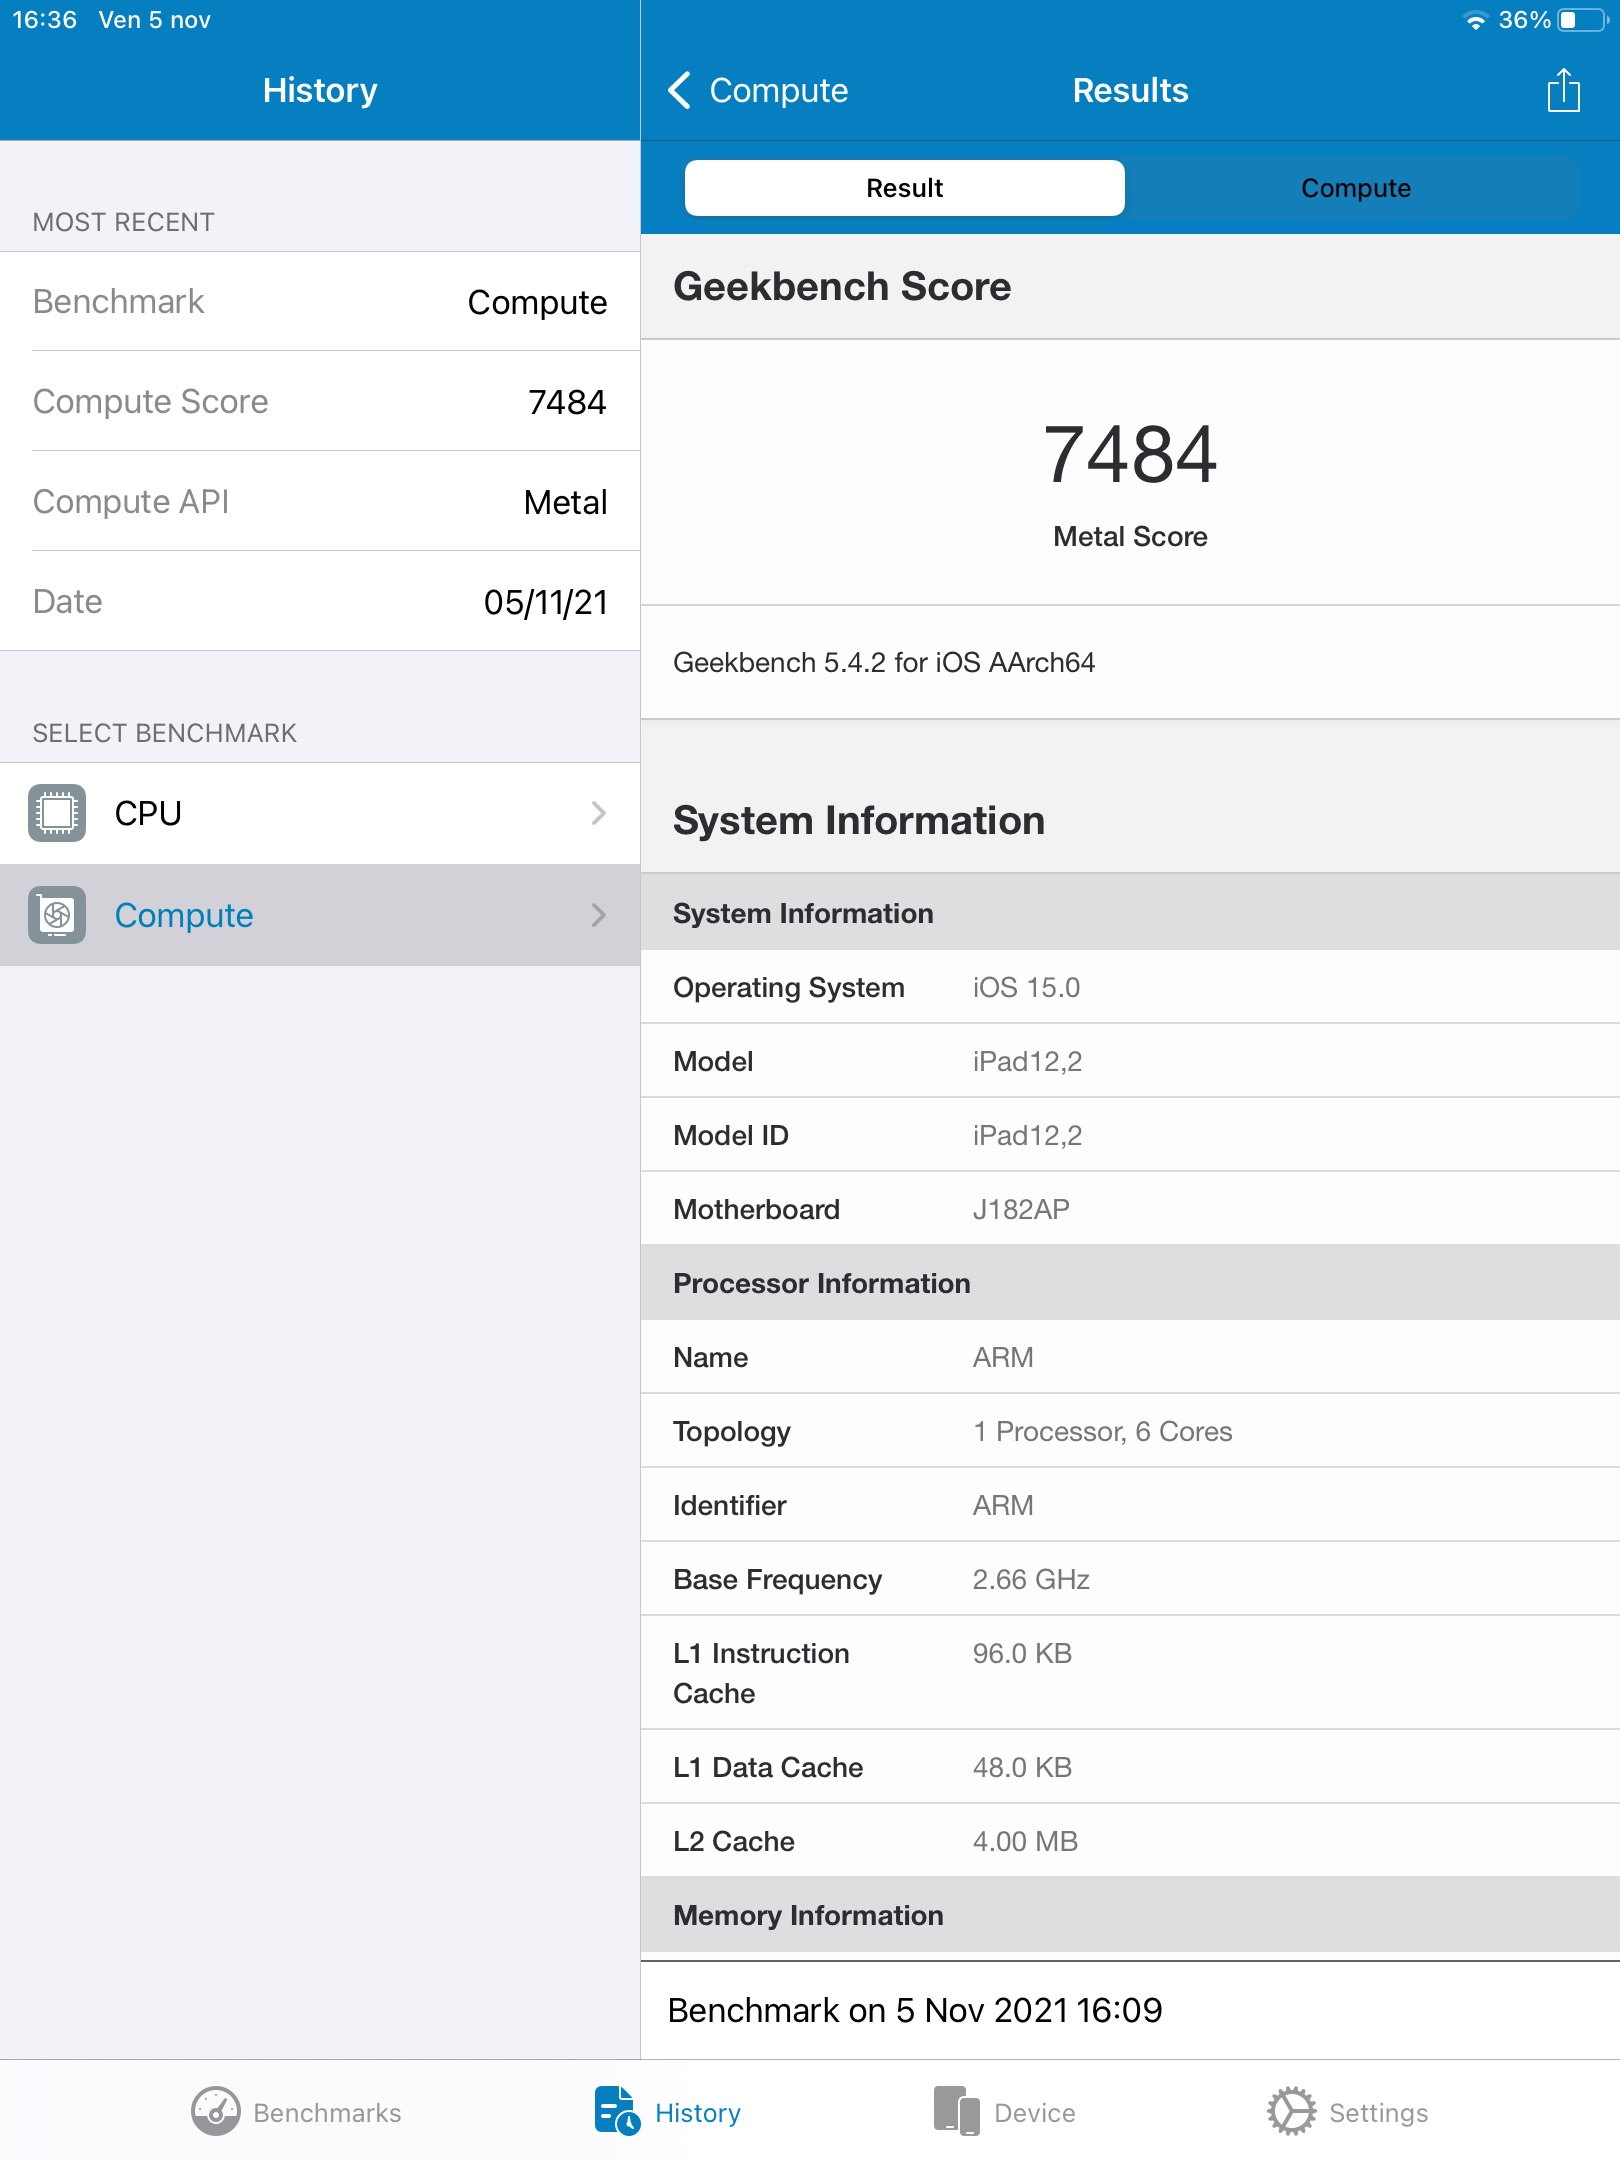
Task: Select the Compute benchmark label
Action: coord(184,915)
